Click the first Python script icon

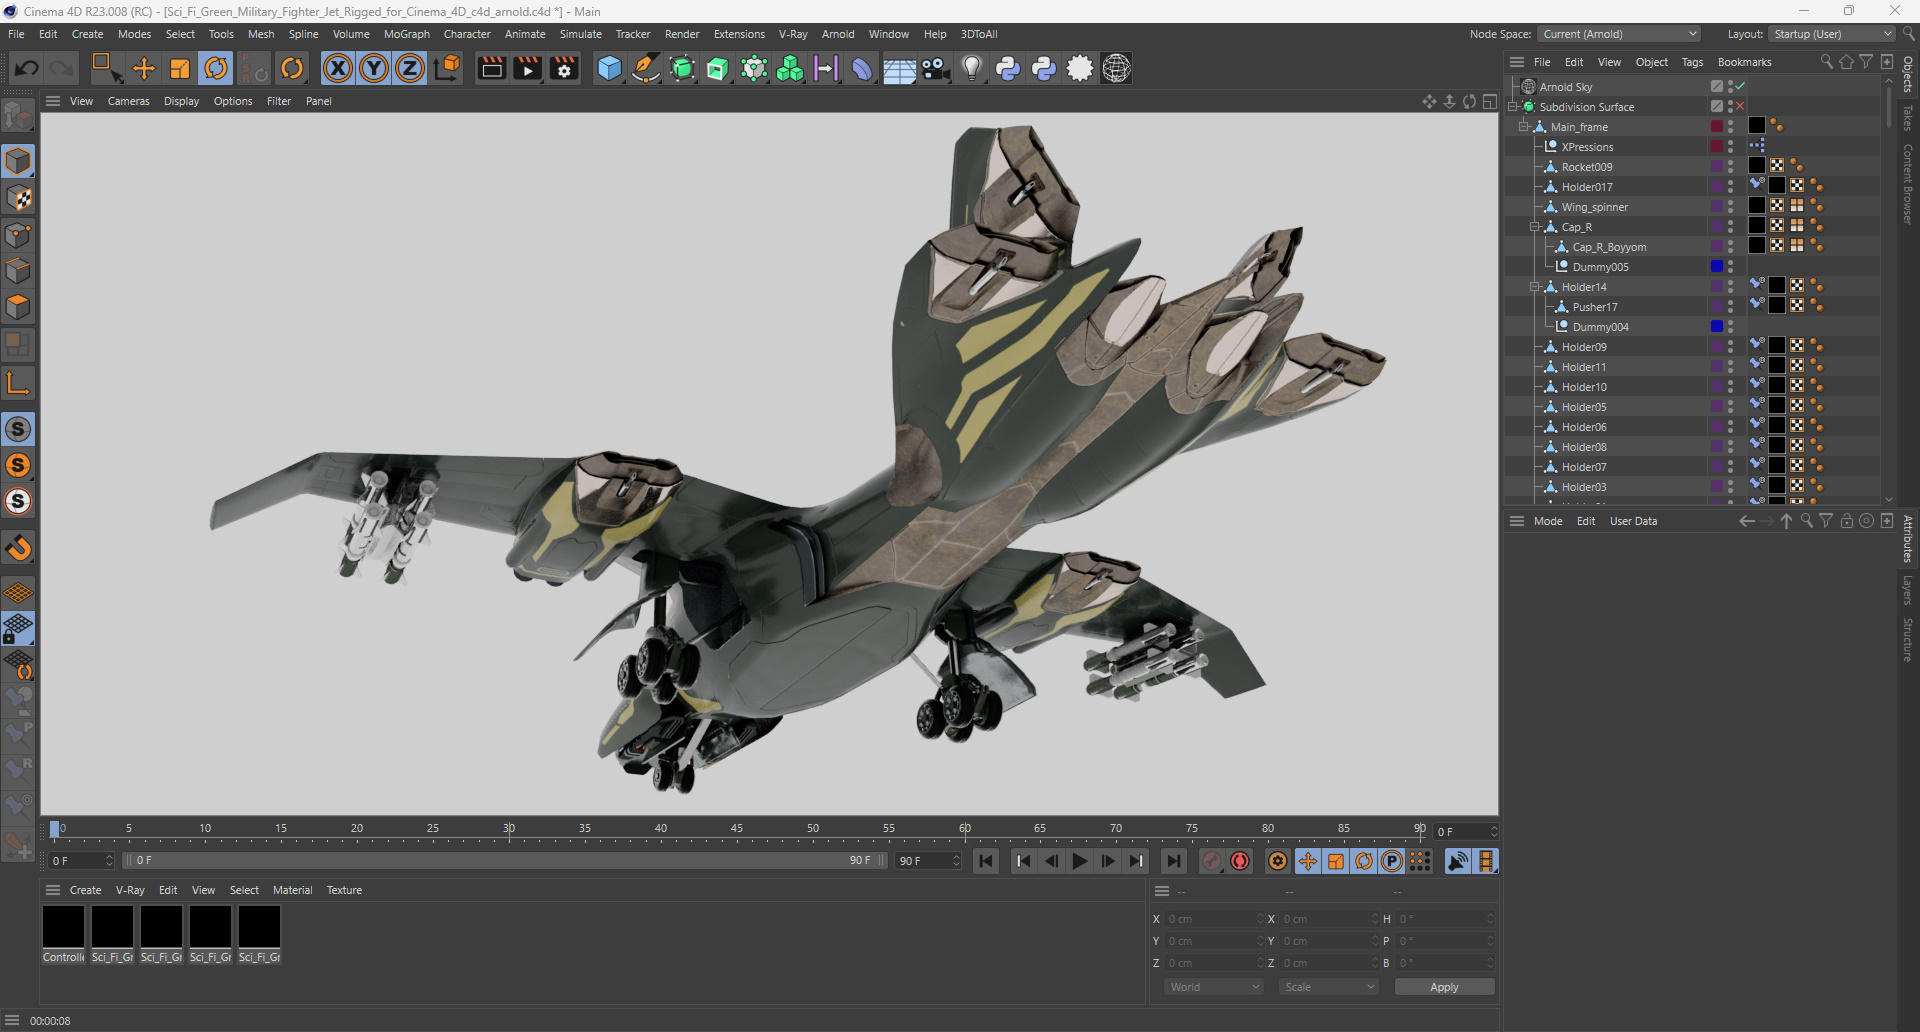(x=1008, y=68)
